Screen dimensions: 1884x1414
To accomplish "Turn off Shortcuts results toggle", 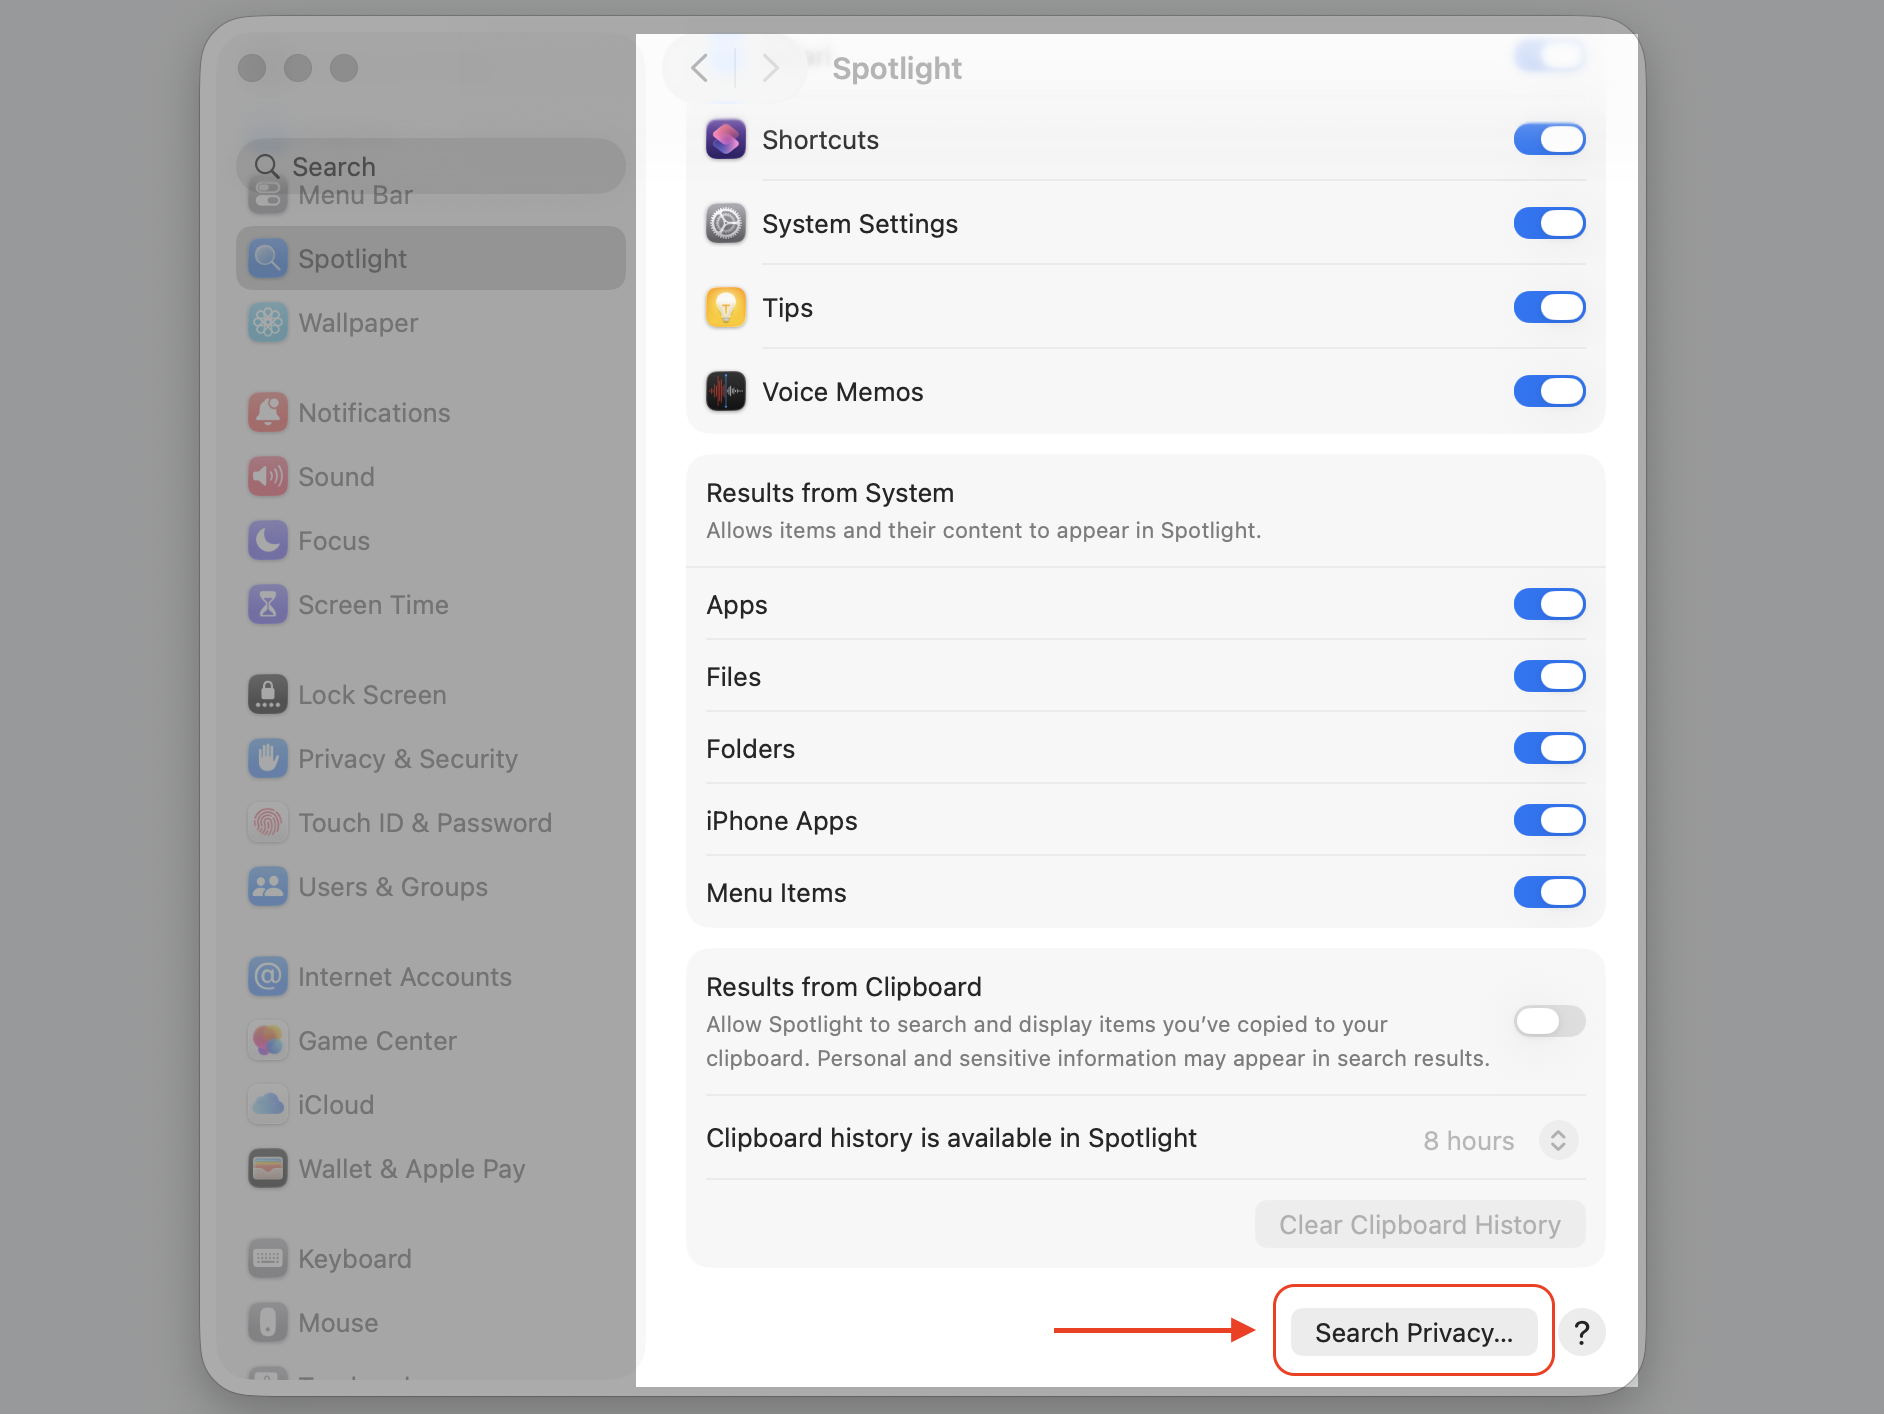I will pyautogui.click(x=1549, y=139).
